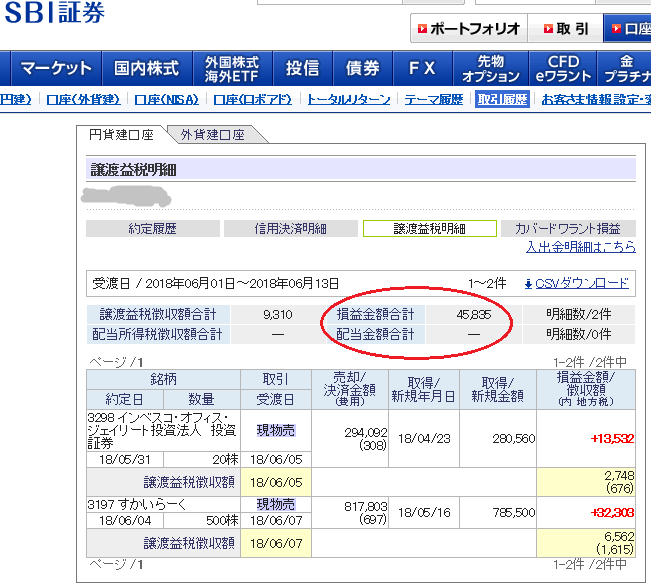Select the マーケット navigation menu

[x=56, y=68]
